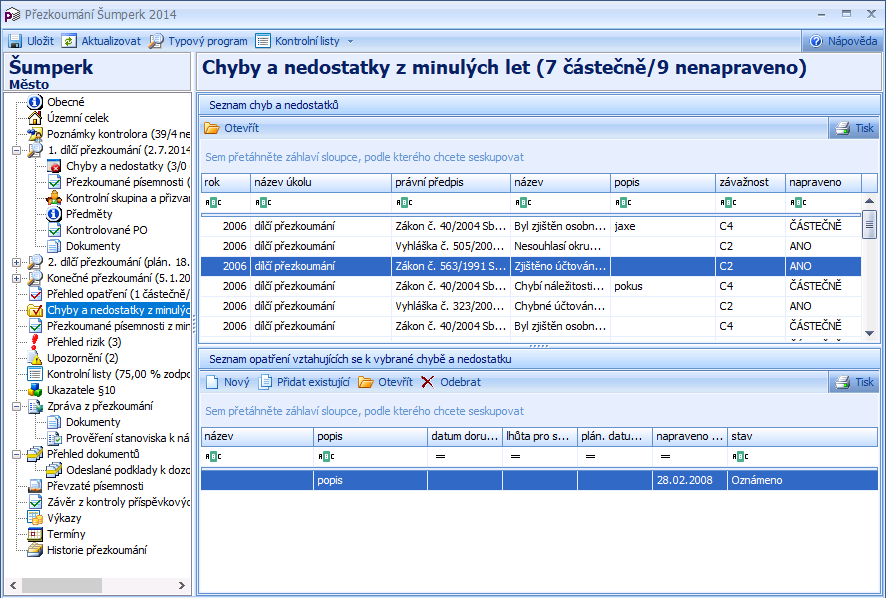This screenshot has width=886, height=598.
Task: Click the grid vertical scrollbar up arrow
Action: (870, 201)
